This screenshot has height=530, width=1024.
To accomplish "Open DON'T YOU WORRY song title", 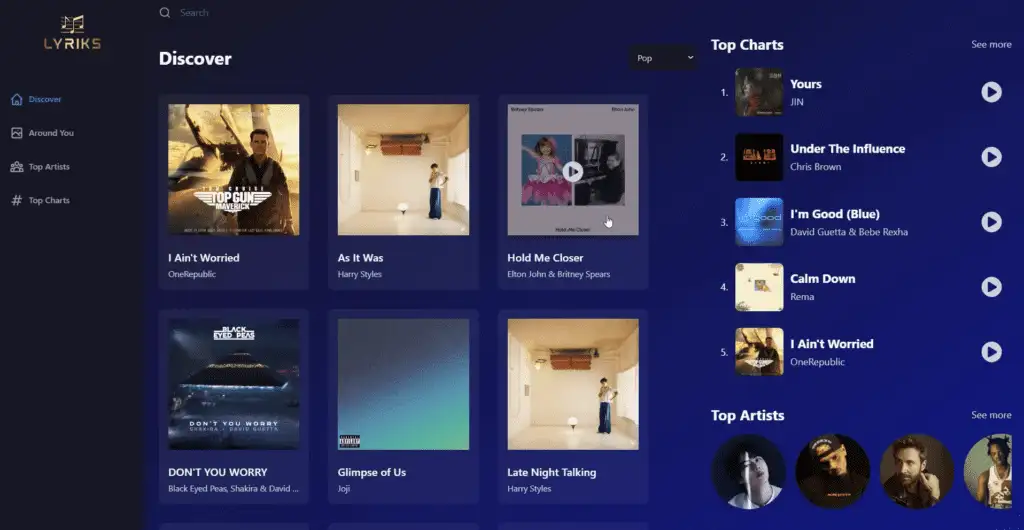I will [218, 472].
